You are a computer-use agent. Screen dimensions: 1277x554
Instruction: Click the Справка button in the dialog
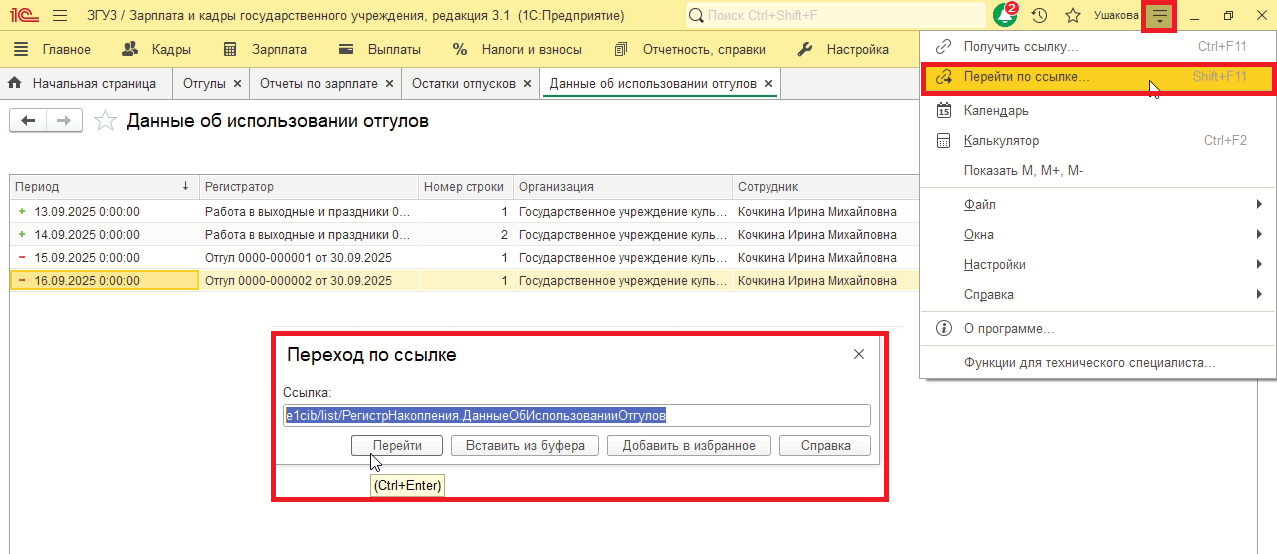[x=825, y=445]
